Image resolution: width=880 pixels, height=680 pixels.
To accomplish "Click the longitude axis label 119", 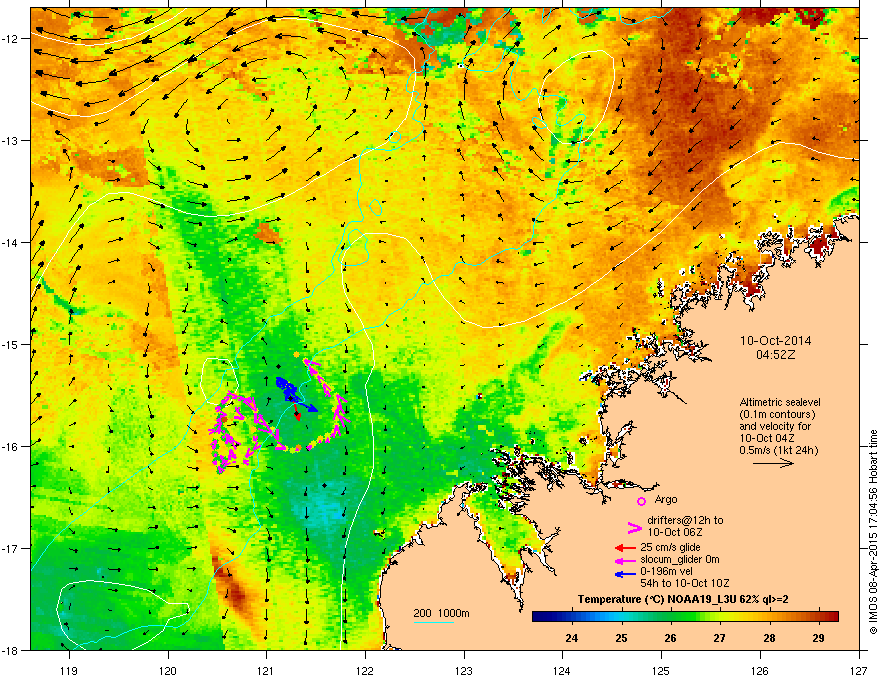I will pyautogui.click(x=69, y=670).
